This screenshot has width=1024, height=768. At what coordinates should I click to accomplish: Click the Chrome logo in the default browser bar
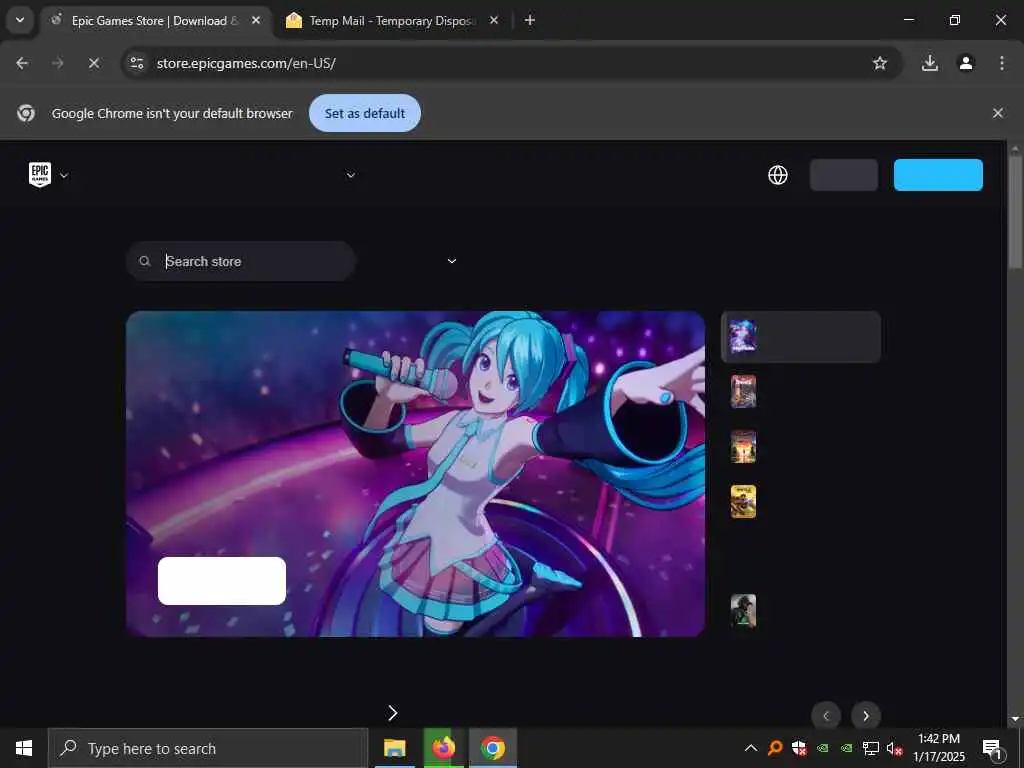pos(26,113)
